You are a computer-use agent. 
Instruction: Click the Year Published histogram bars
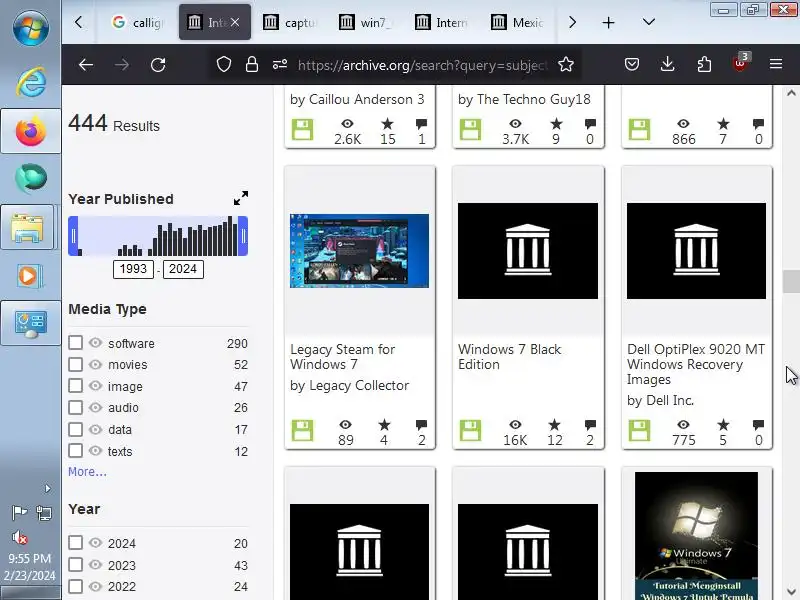(x=158, y=236)
